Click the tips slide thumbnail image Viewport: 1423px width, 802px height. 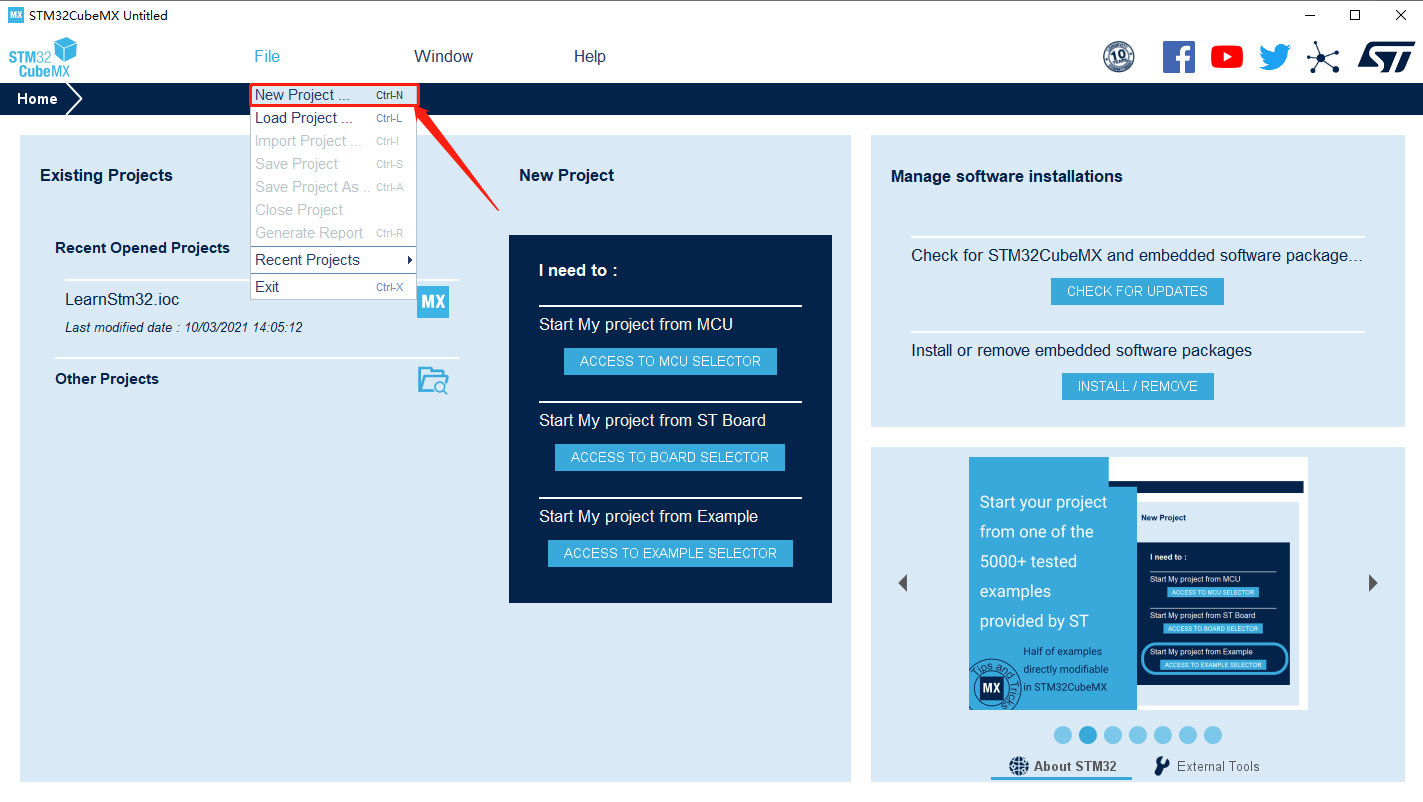point(1138,583)
